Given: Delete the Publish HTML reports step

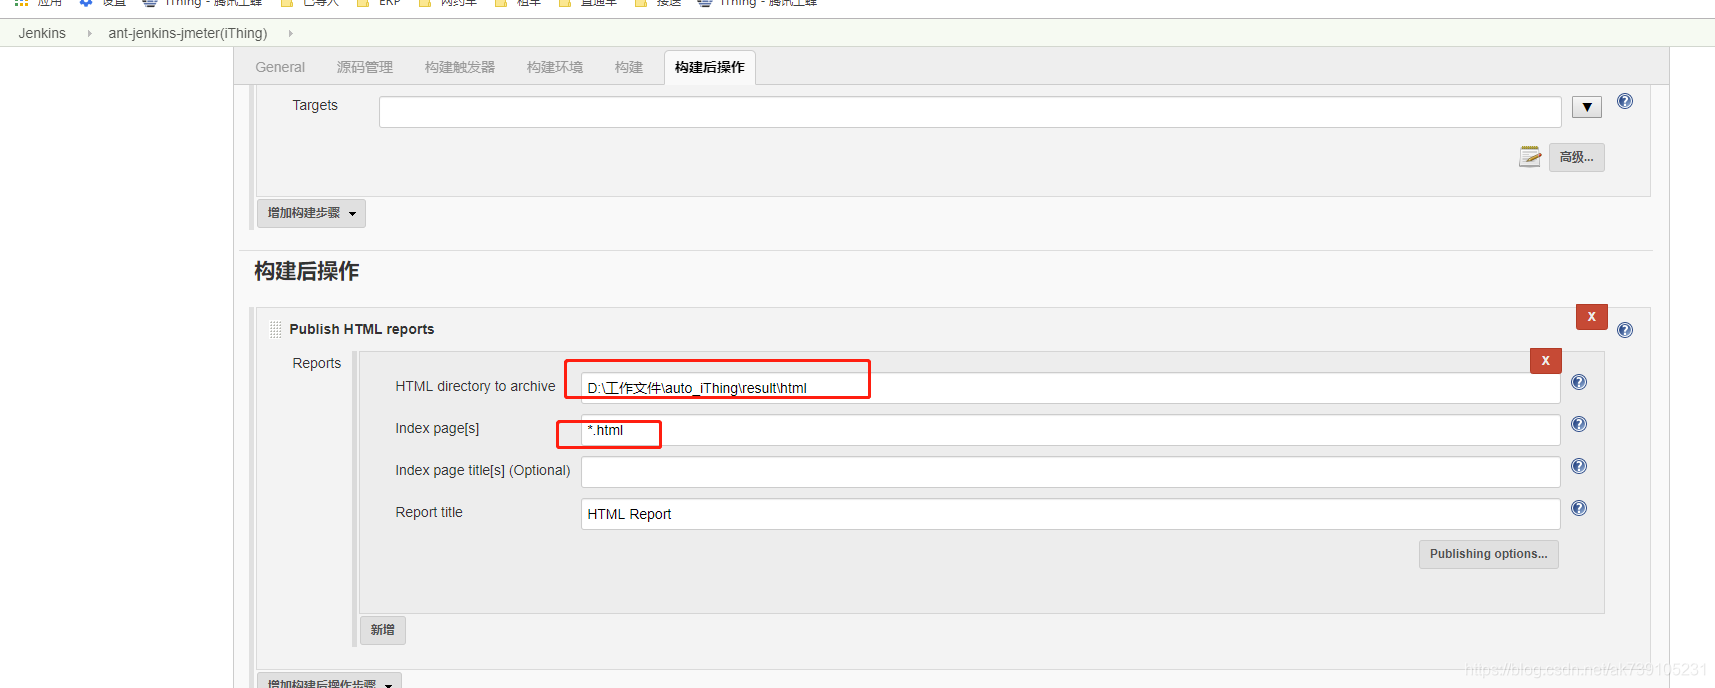Looking at the screenshot, I should pyautogui.click(x=1591, y=316).
